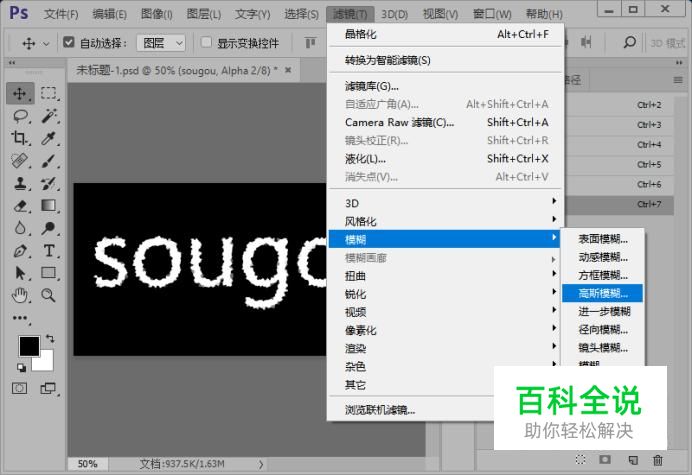Expand the 扭曲 submenu
The width and height of the screenshot is (692, 475).
coord(446,276)
